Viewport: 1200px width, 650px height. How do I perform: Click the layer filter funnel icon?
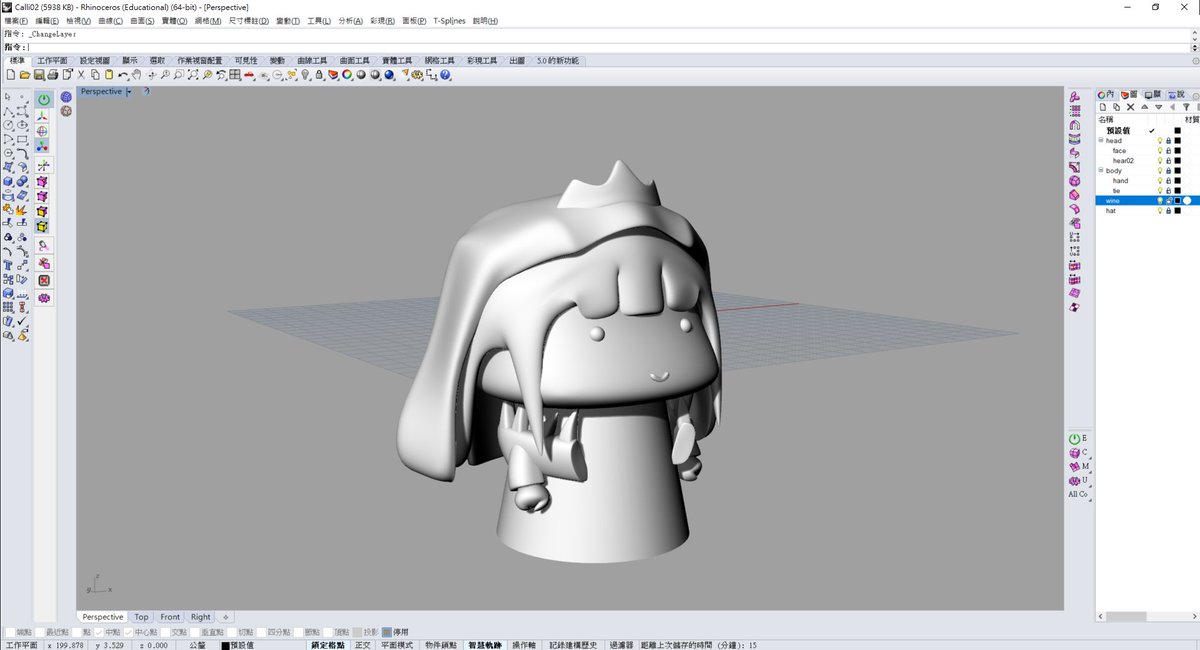[1186, 107]
